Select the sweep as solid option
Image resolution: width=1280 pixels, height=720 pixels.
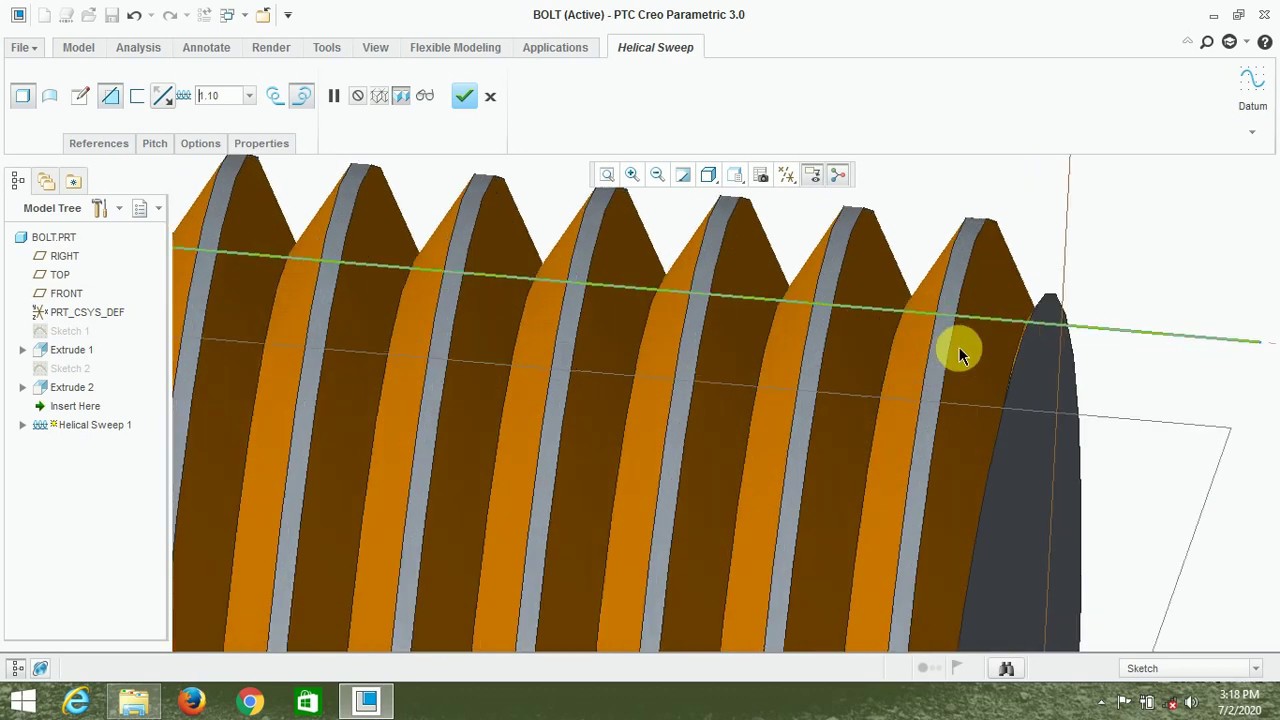[x=23, y=96]
